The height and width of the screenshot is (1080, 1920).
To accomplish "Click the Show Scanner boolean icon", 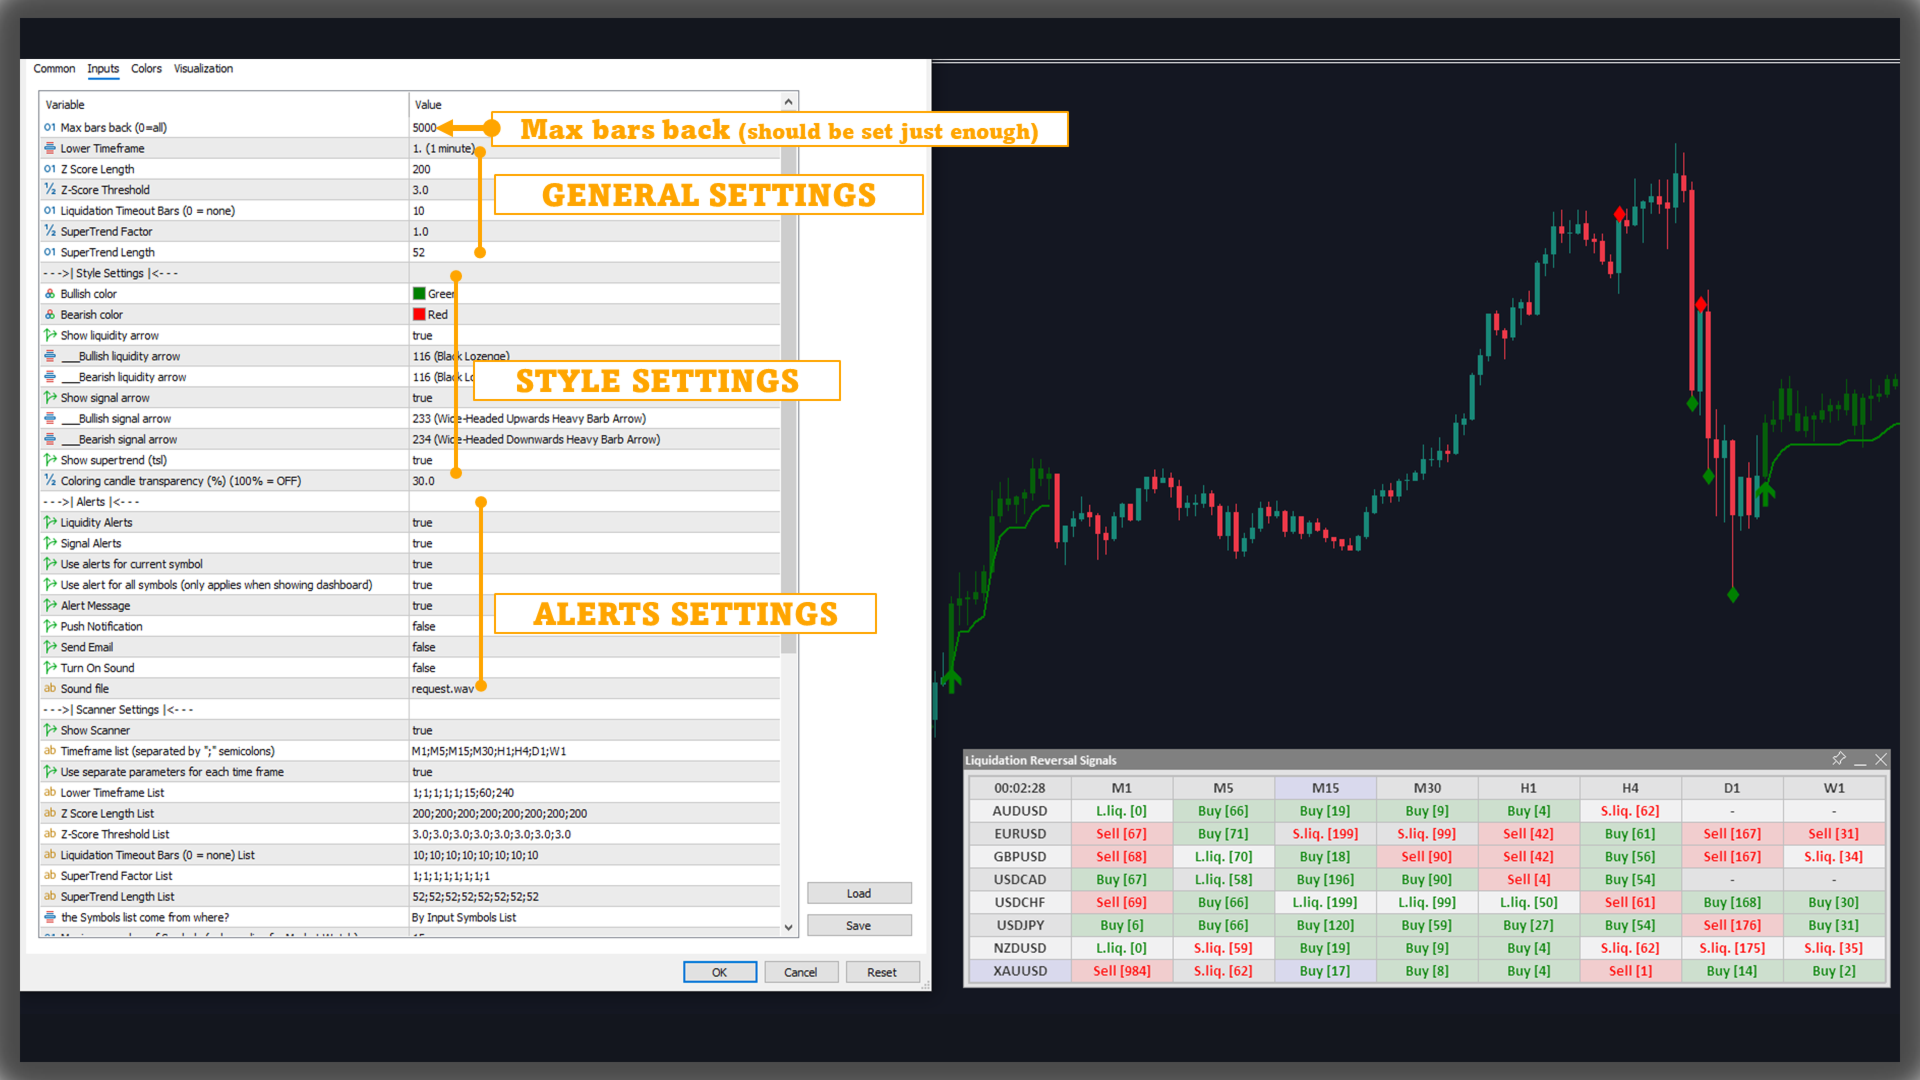I will [50, 730].
